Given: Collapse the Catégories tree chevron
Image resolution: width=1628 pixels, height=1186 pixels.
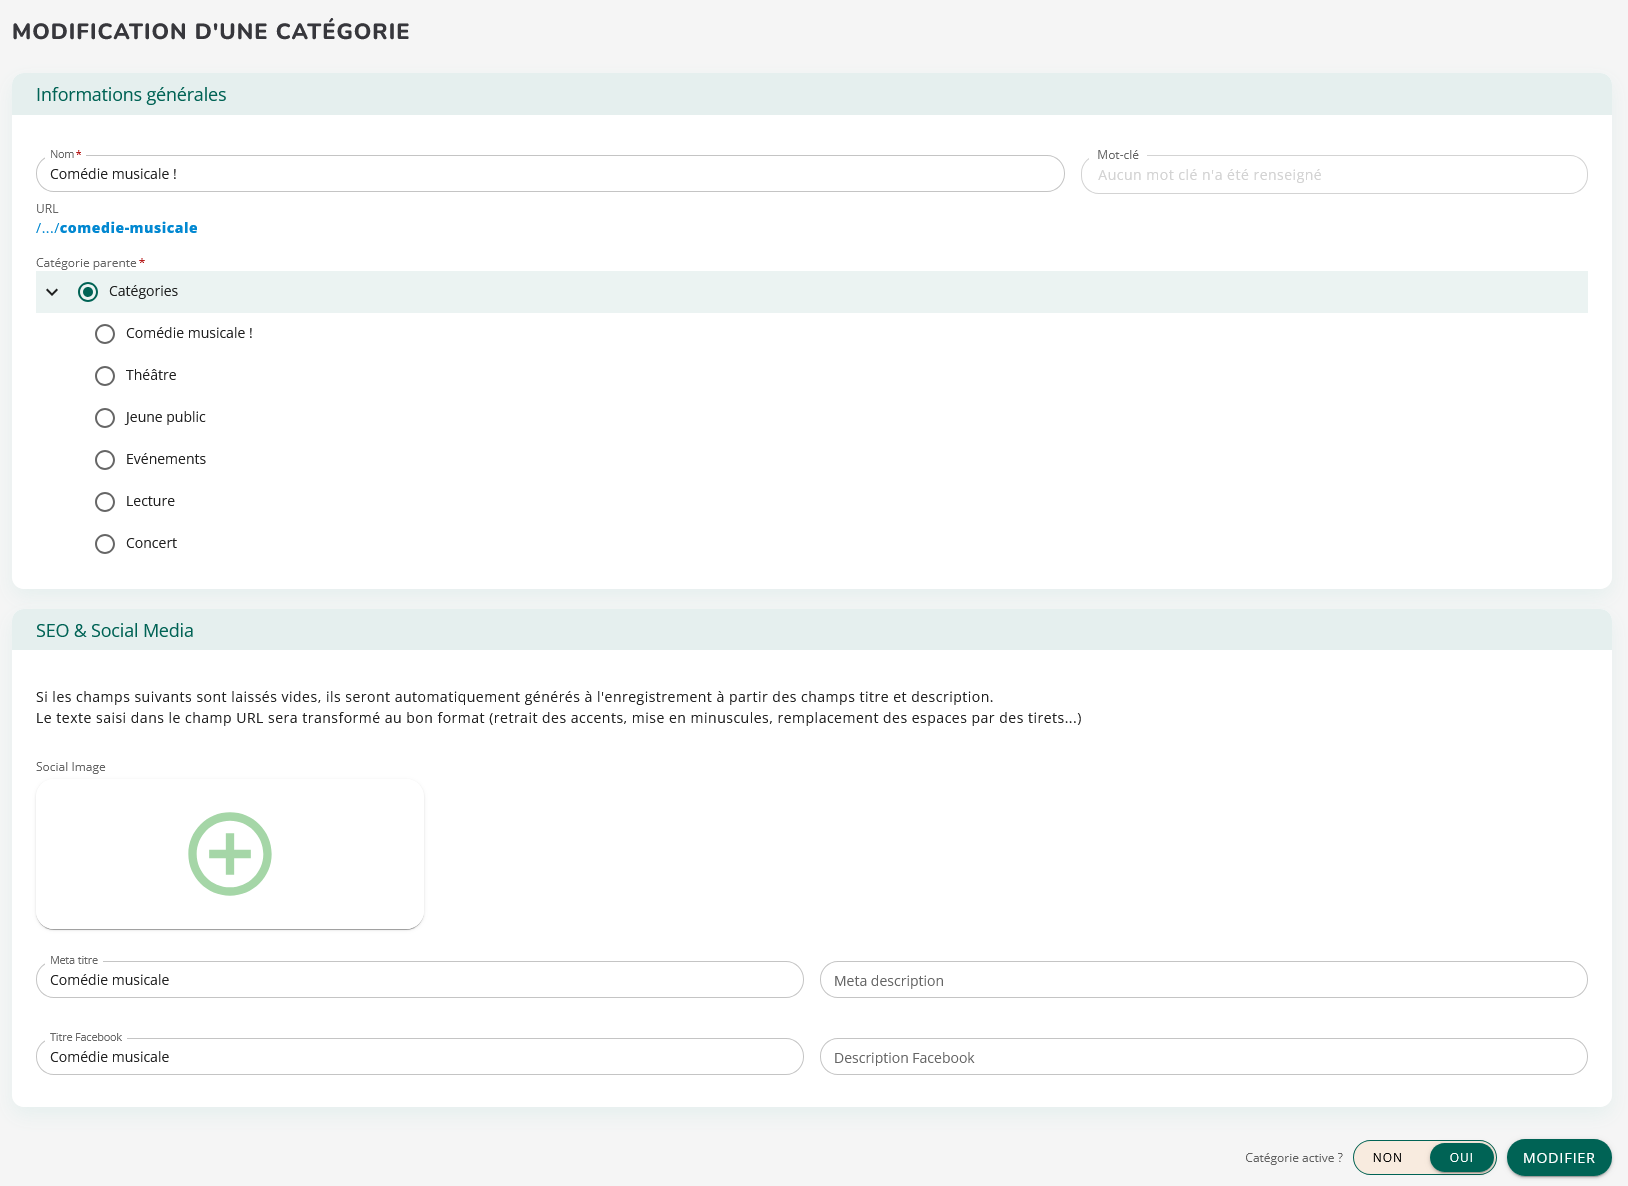Looking at the screenshot, I should pos(52,292).
